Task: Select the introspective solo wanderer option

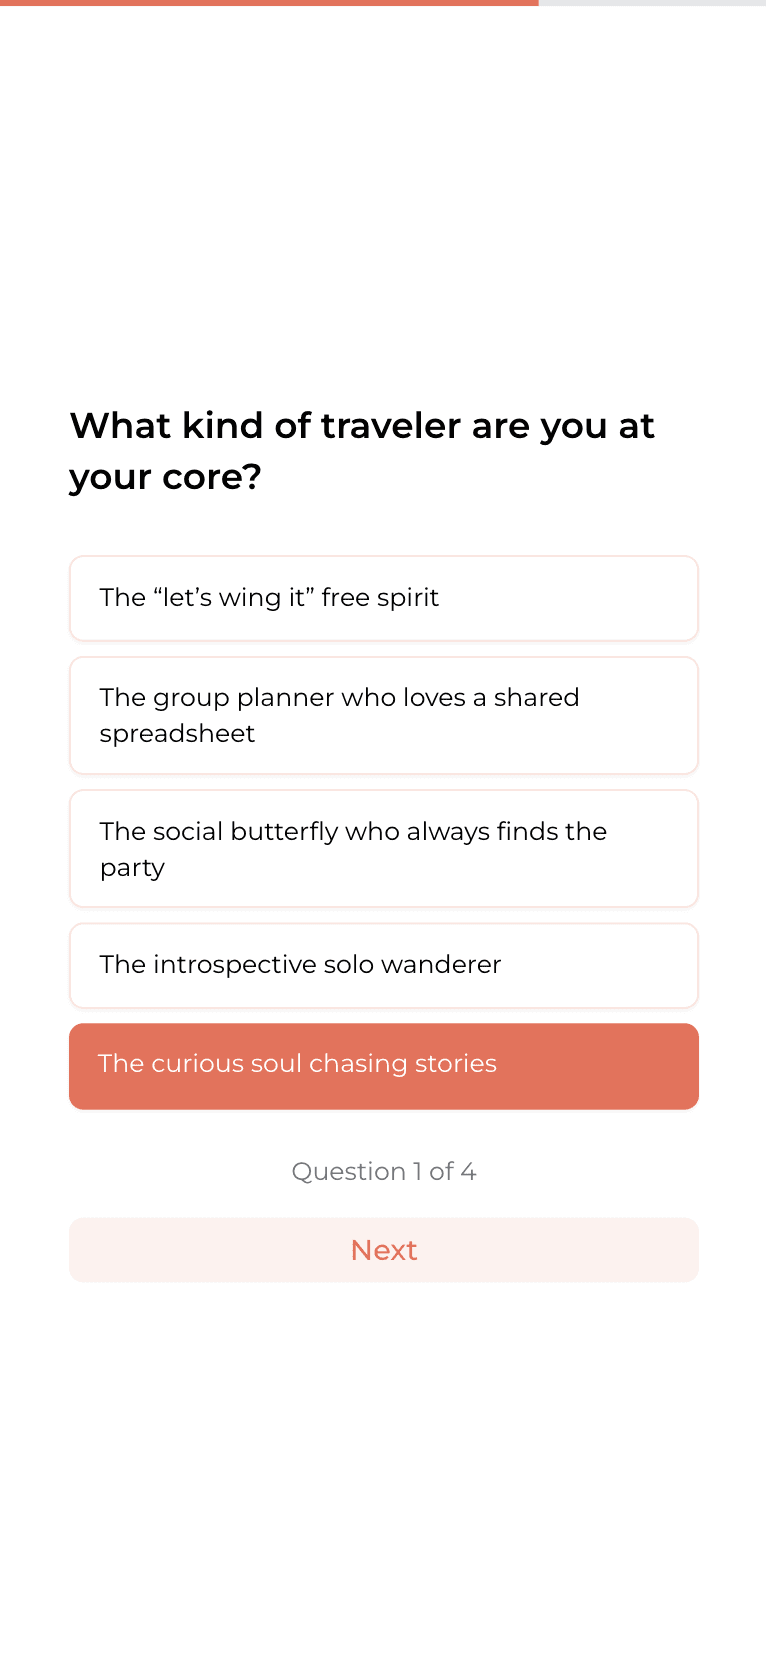Action: tap(383, 965)
